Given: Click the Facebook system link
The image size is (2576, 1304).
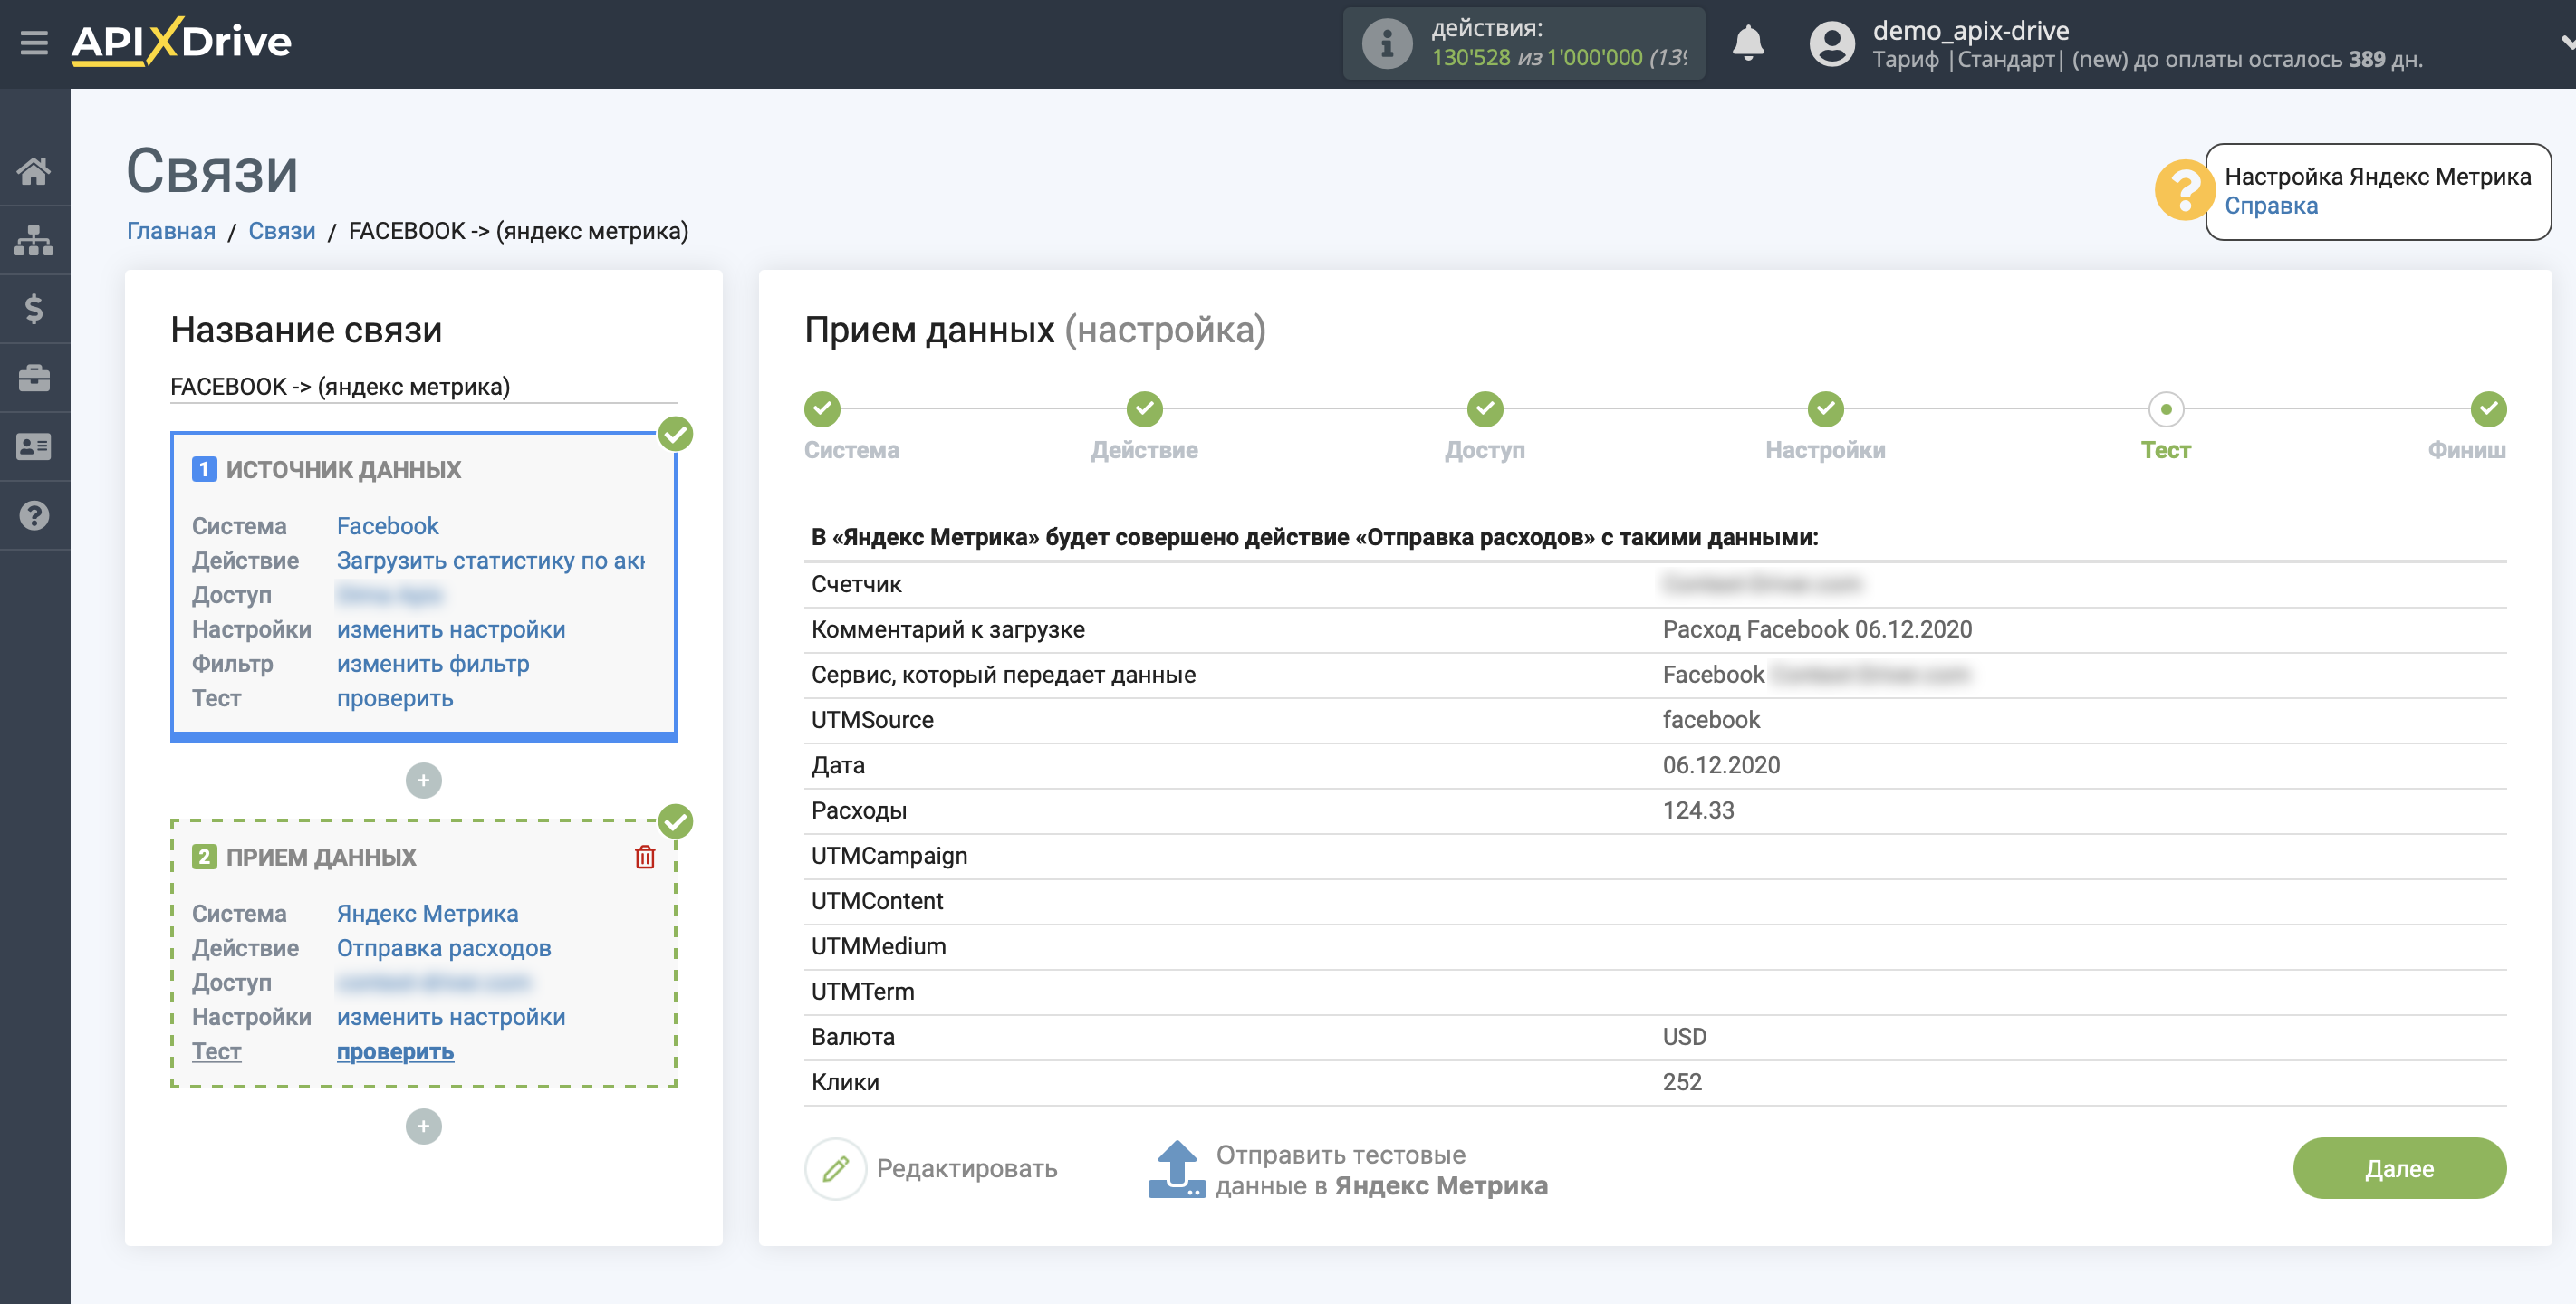Looking at the screenshot, I should [x=387, y=526].
